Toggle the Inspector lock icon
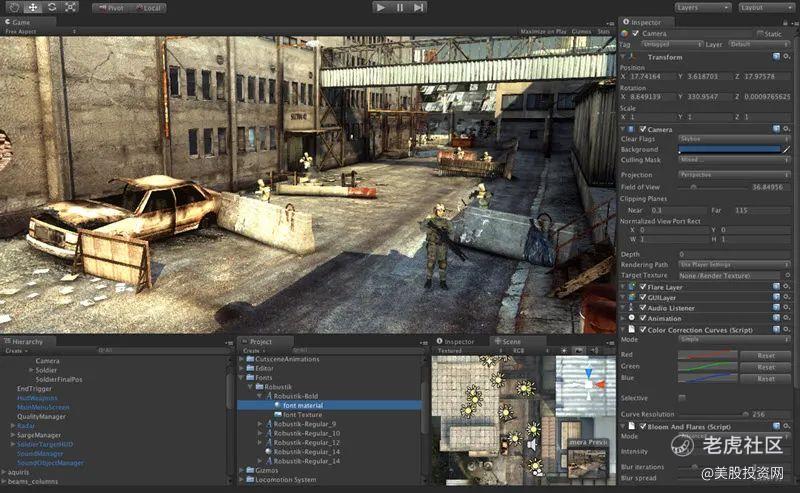 pyautogui.click(x=785, y=22)
